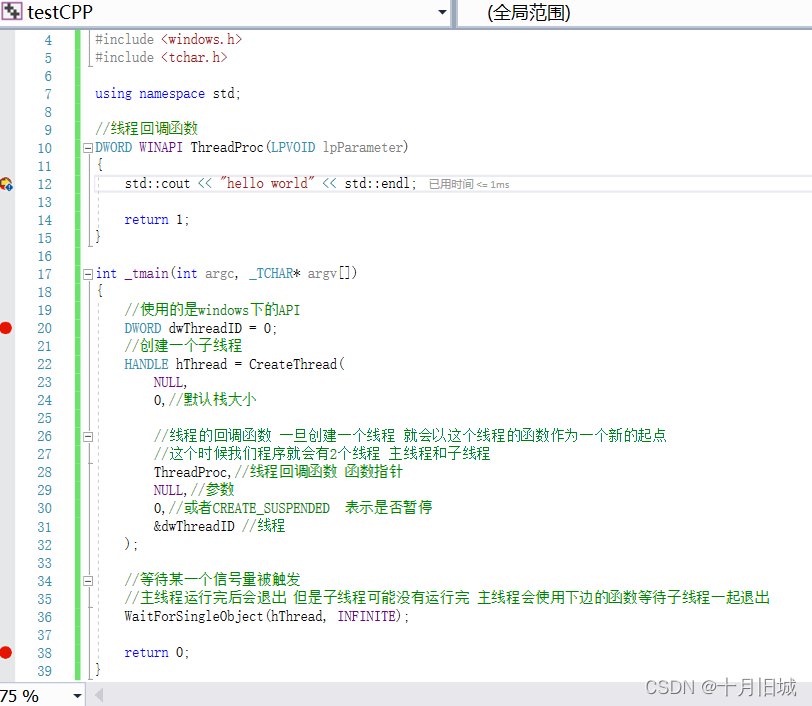Image resolution: width=812 pixels, height=706 pixels.
Task: Toggle the breakpoint on line 38
Action: tap(6, 653)
